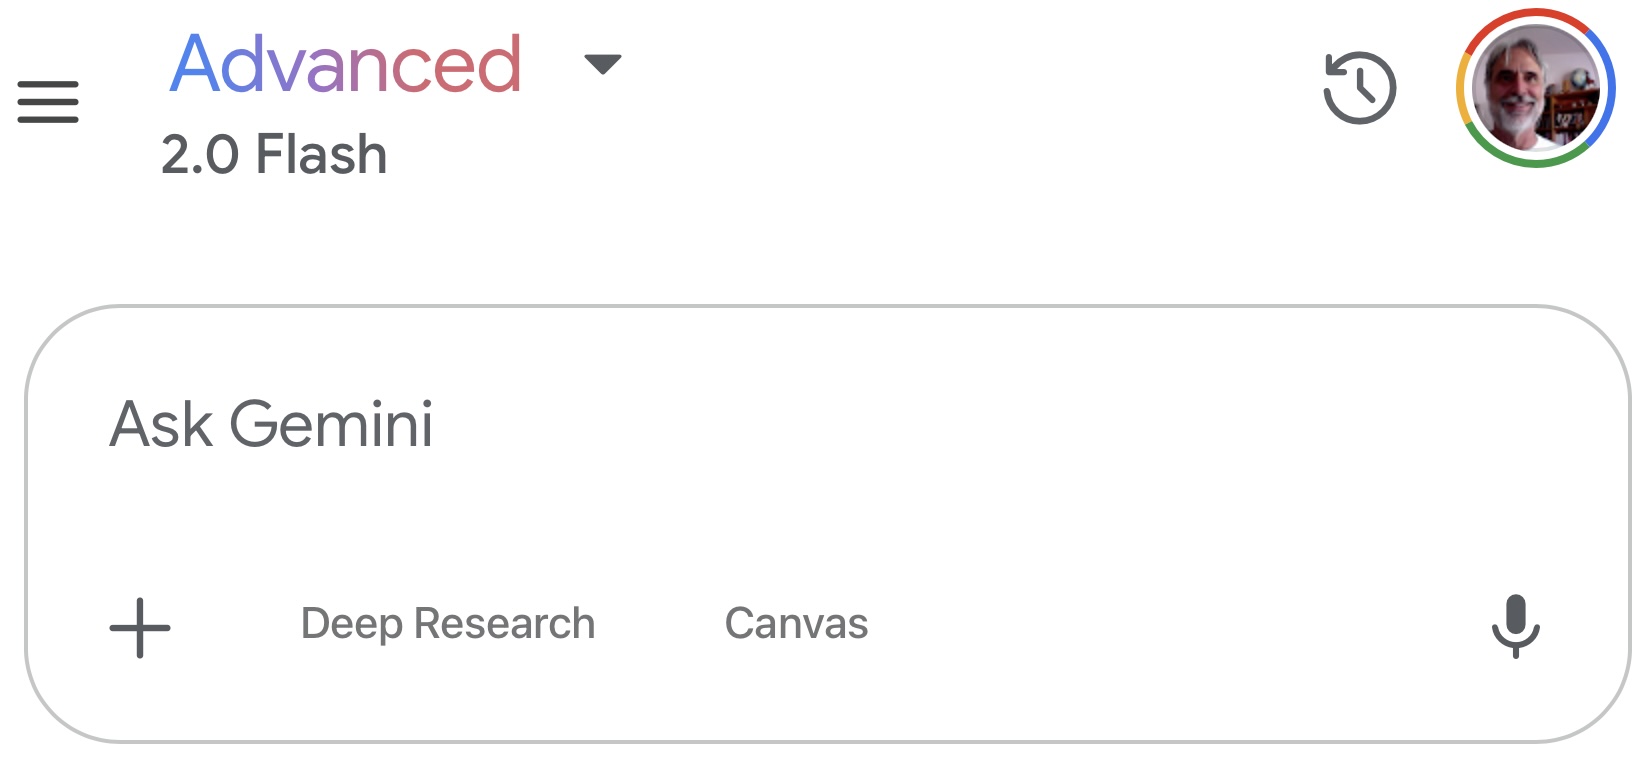The height and width of the screenshot is (760, 1648).
Task: Expand the model selector dropdown arrow
Action: (602, 65)
